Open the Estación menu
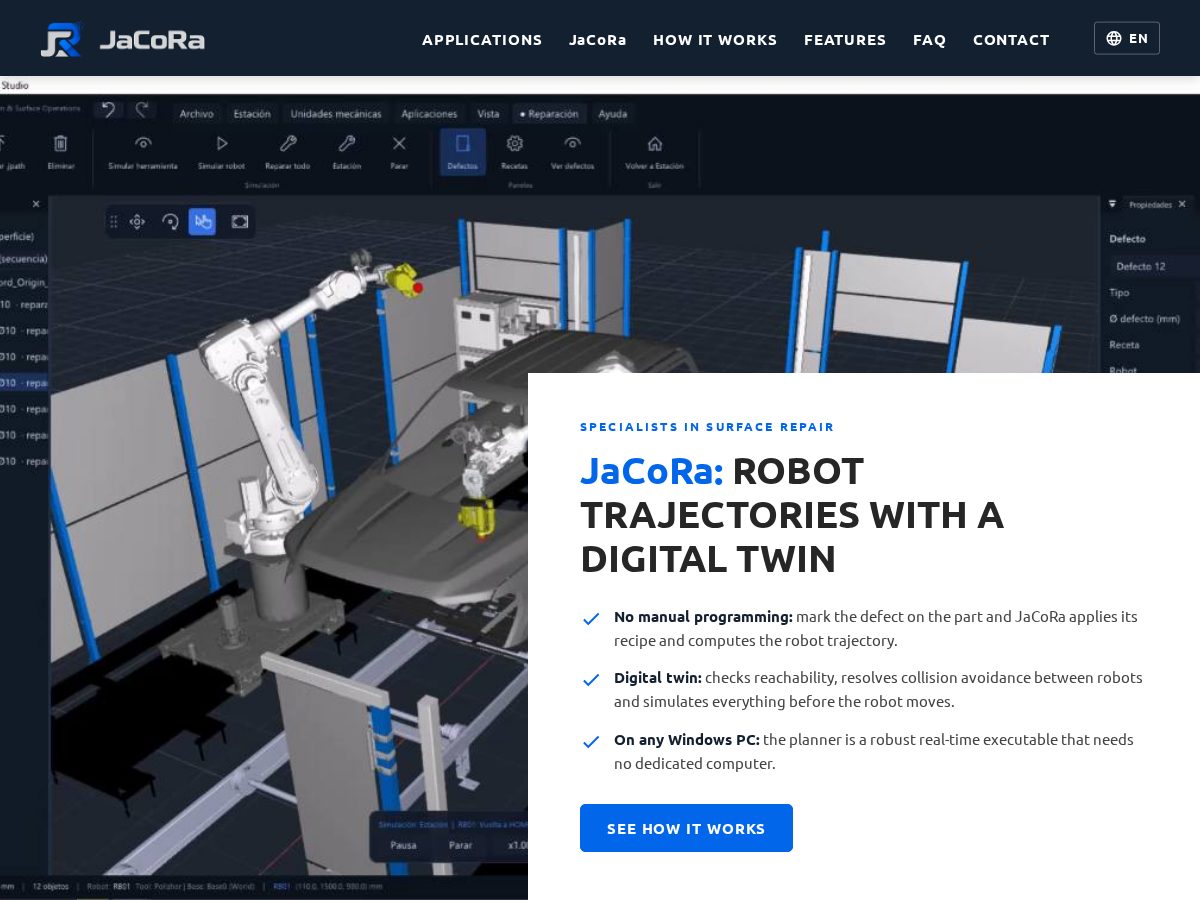 point(252,114)
